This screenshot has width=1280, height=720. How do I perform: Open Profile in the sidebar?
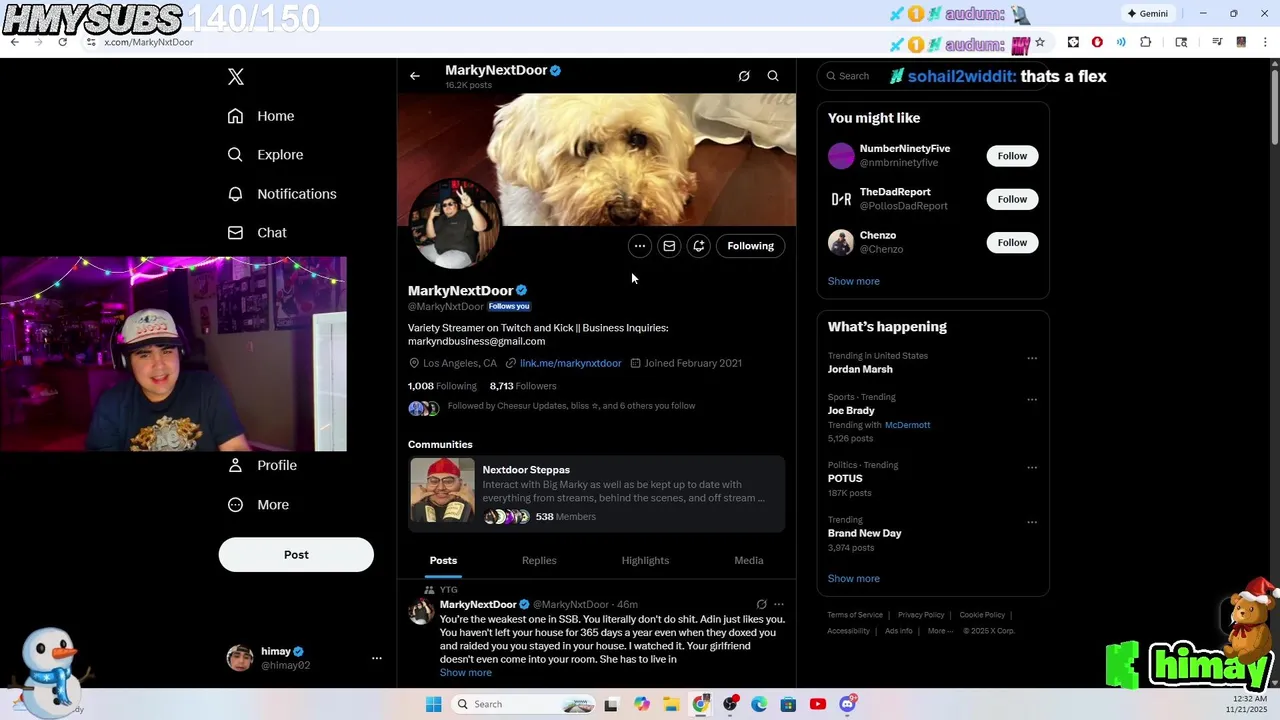tap(262, 465)
